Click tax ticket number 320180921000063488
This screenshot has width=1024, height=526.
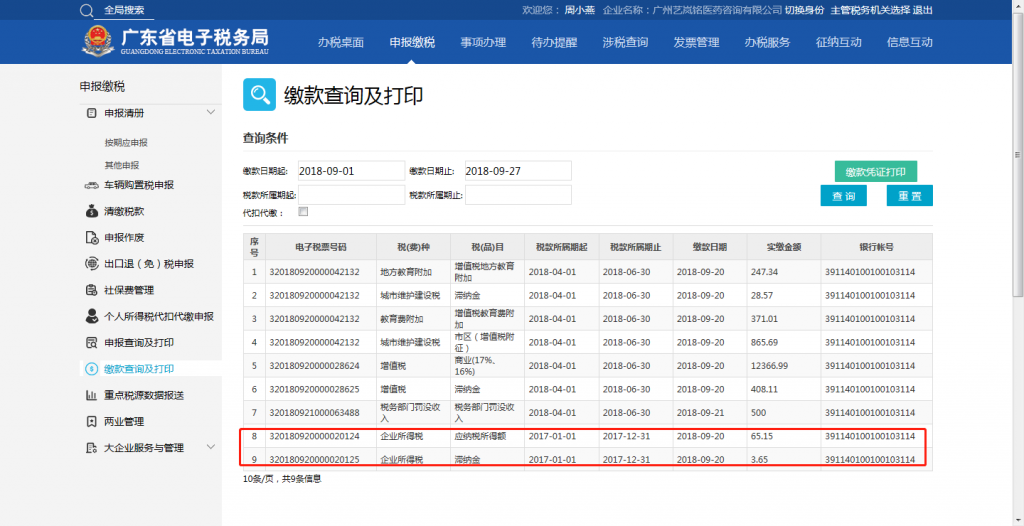[314, 412]
